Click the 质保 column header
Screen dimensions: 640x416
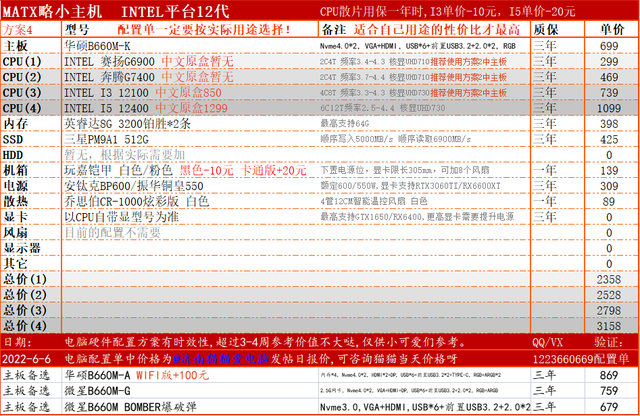[x=546, y=30]
